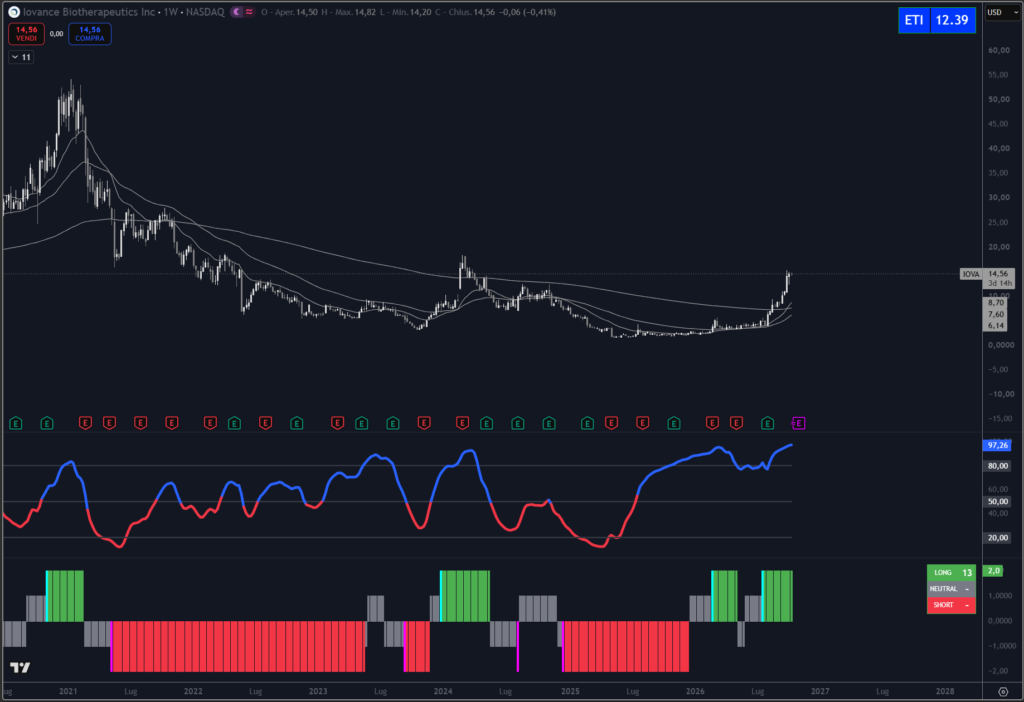
Task: Click the 2025 label on the time axis
Action: tap(570, 692)
